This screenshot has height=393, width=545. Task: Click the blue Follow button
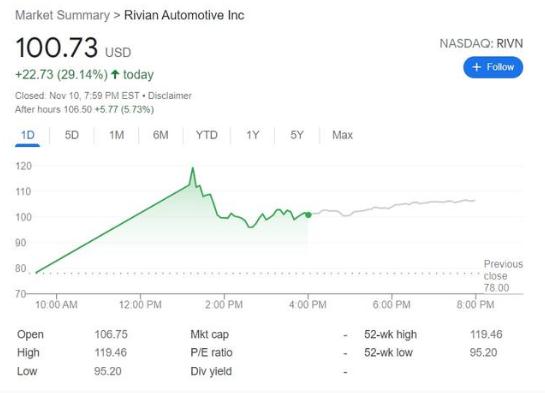[493, 67]
